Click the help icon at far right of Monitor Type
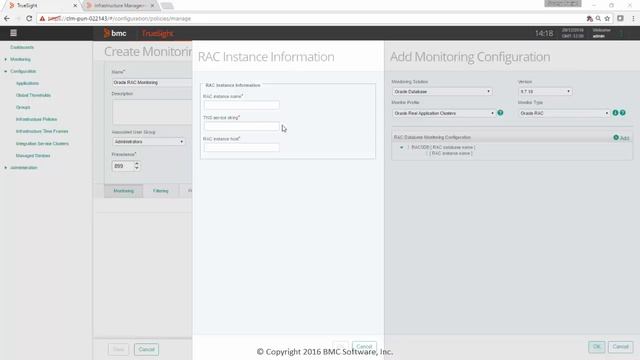This screenshot has width=640, height=360. 622,113
